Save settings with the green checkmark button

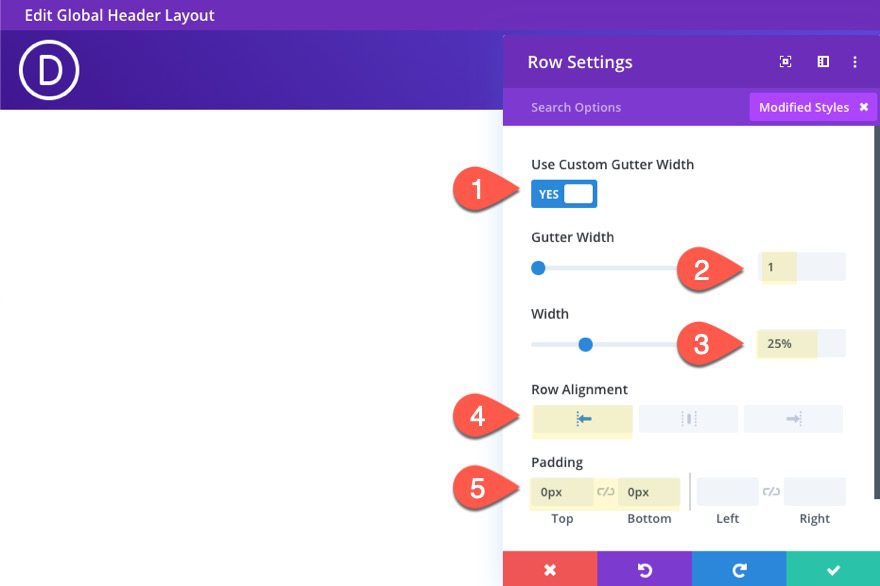pos(832,570)
